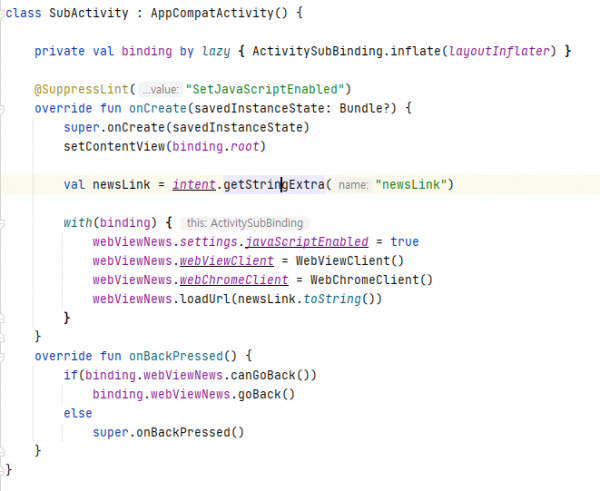Click ActivitySubBinding.inflate call
Viewport: 600px width, 491px height.
[346, 51]
